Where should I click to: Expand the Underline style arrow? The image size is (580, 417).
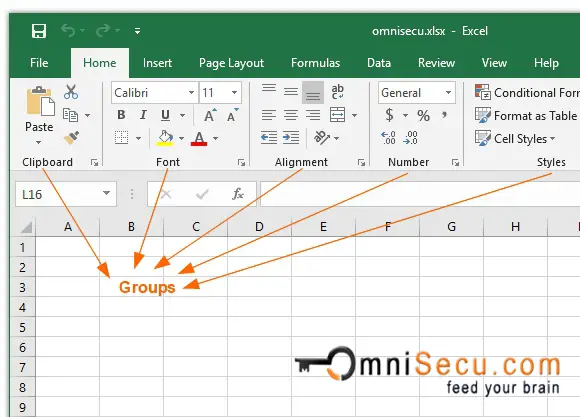(x=182, y=115)
